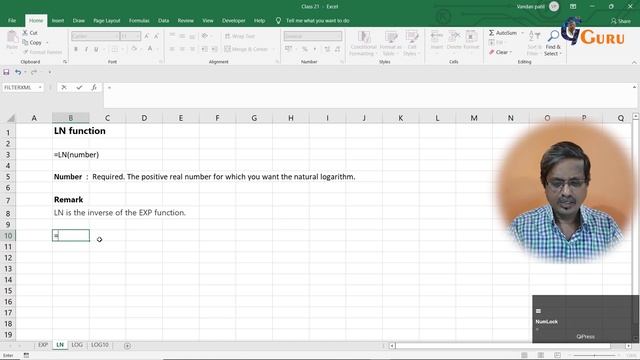Cancel the formula entry with X icon

pos(64,87)
